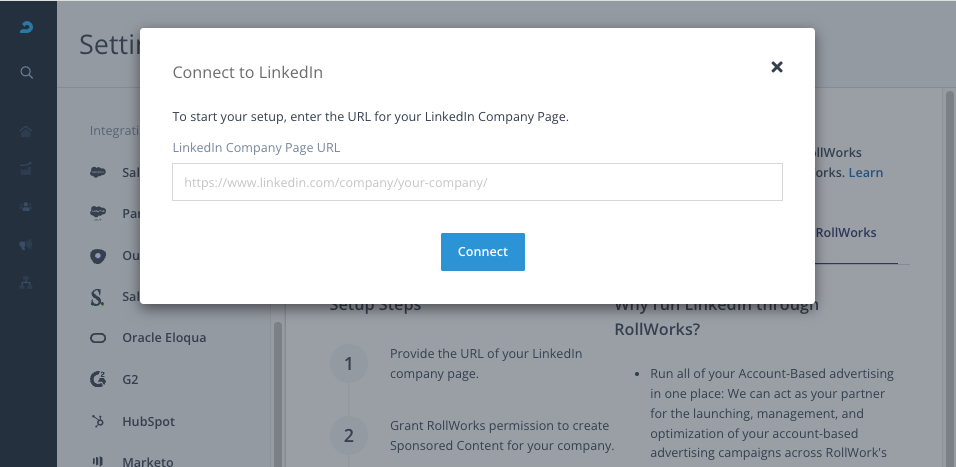Click the RollWorks logo in sidebar
956x467 pixels.
coord(26,27)
